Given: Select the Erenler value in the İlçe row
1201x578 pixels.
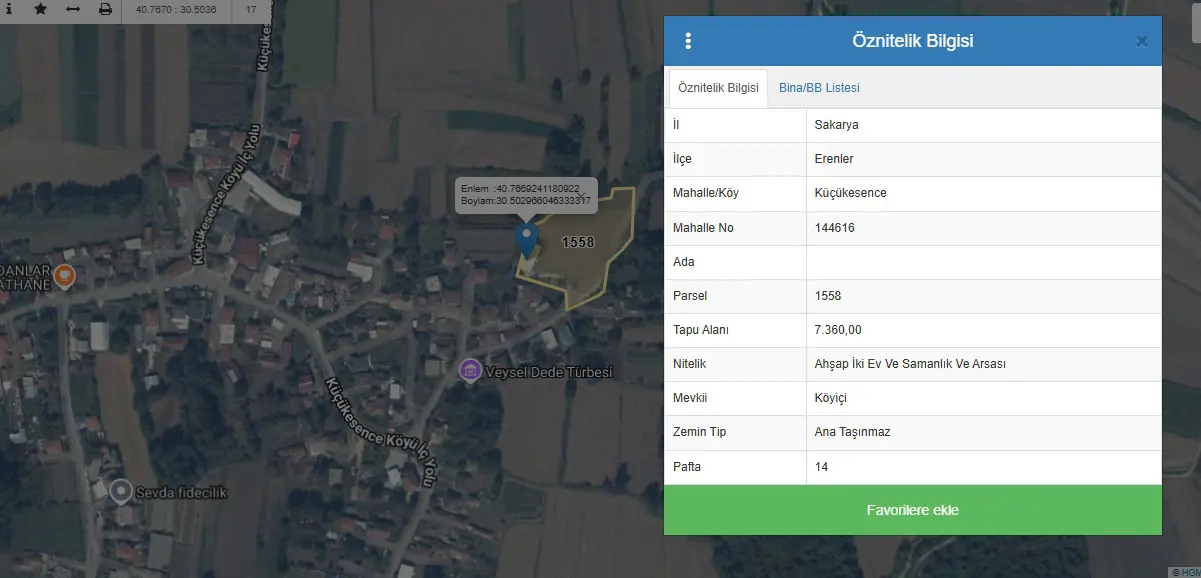Looking at the screenshot, I should pos(834,159).
